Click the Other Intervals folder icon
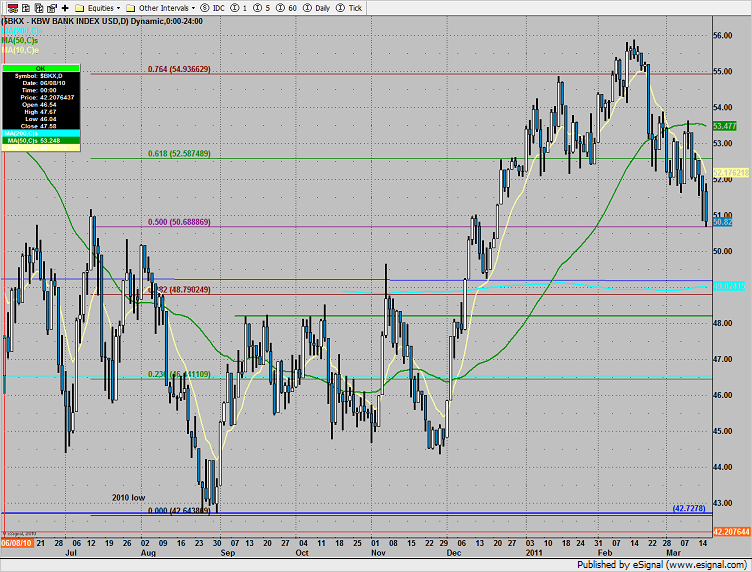 [130, 8]
